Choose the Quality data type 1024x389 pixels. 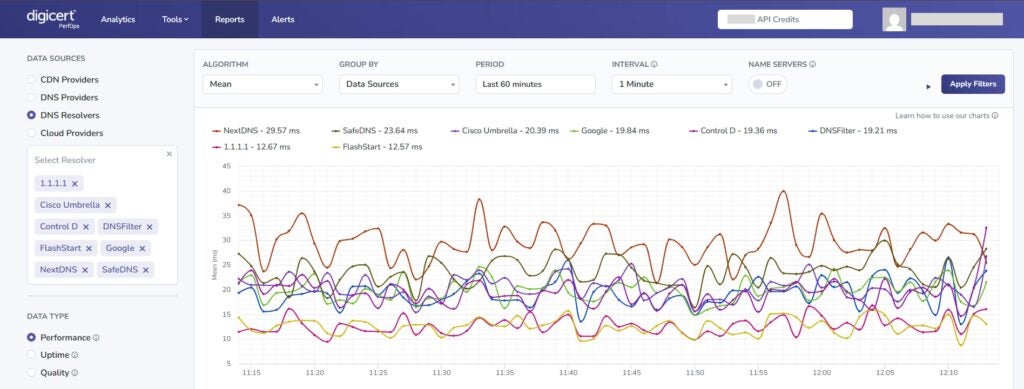31,373
